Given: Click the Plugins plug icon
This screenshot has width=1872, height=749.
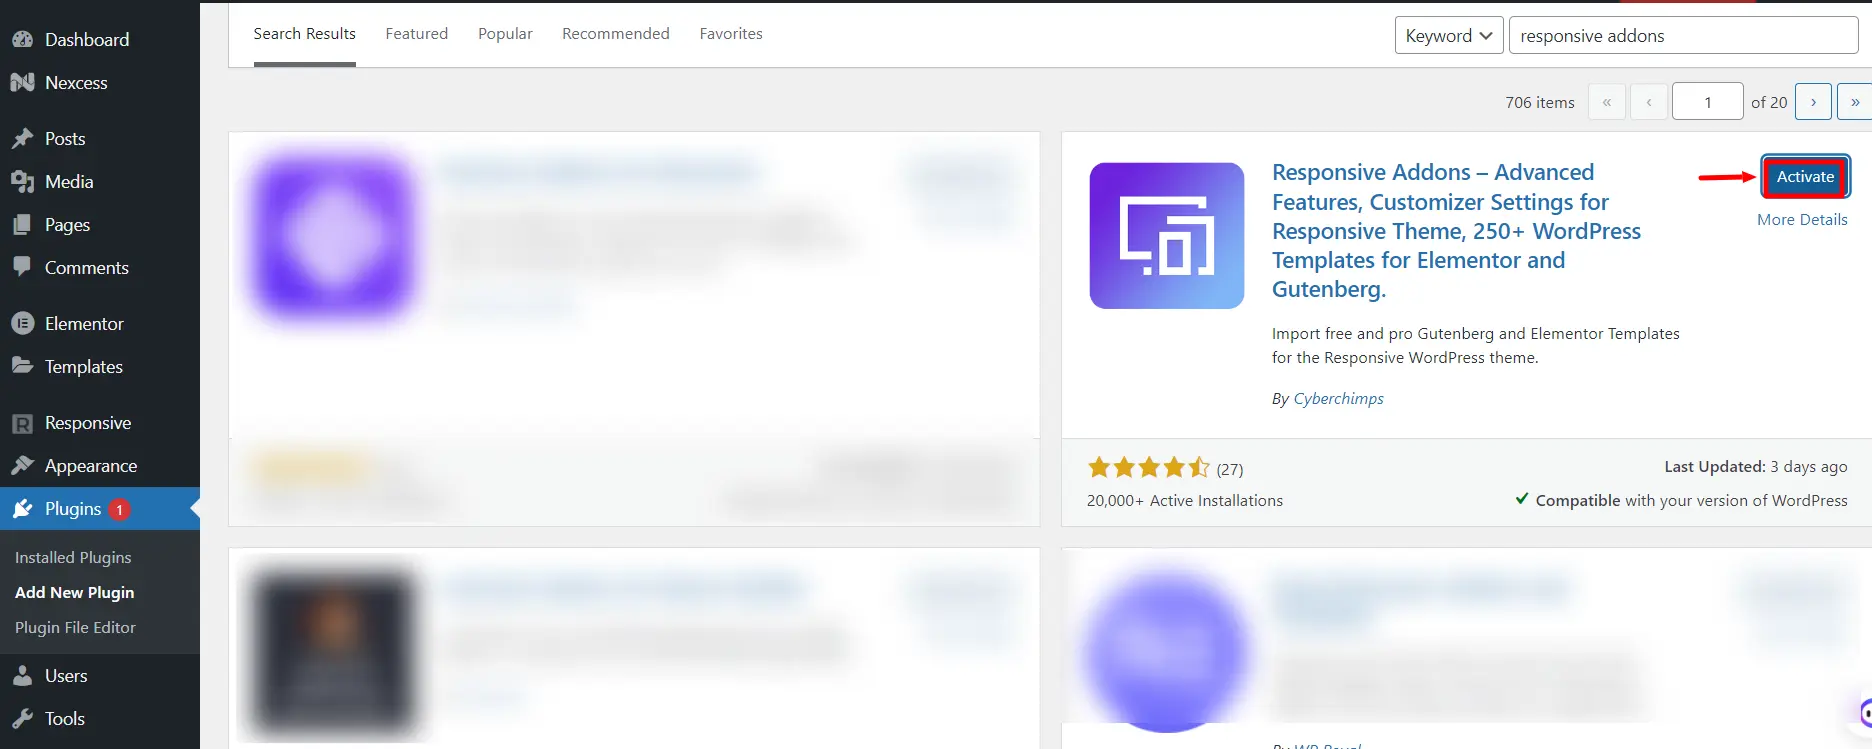Looking at the screenshot, I should tap(22, 509).
